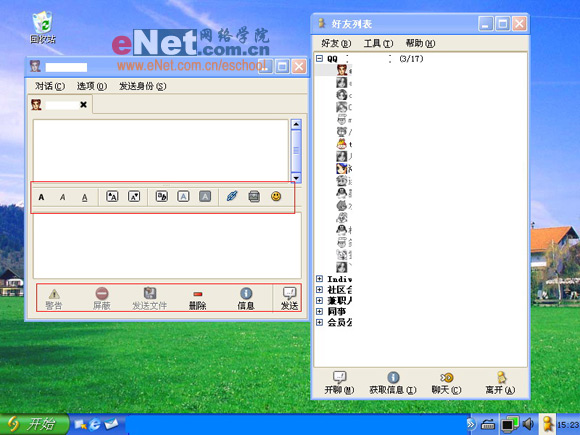Toggle bold text formatting
The image size is (580, 435).
[41, 197]
